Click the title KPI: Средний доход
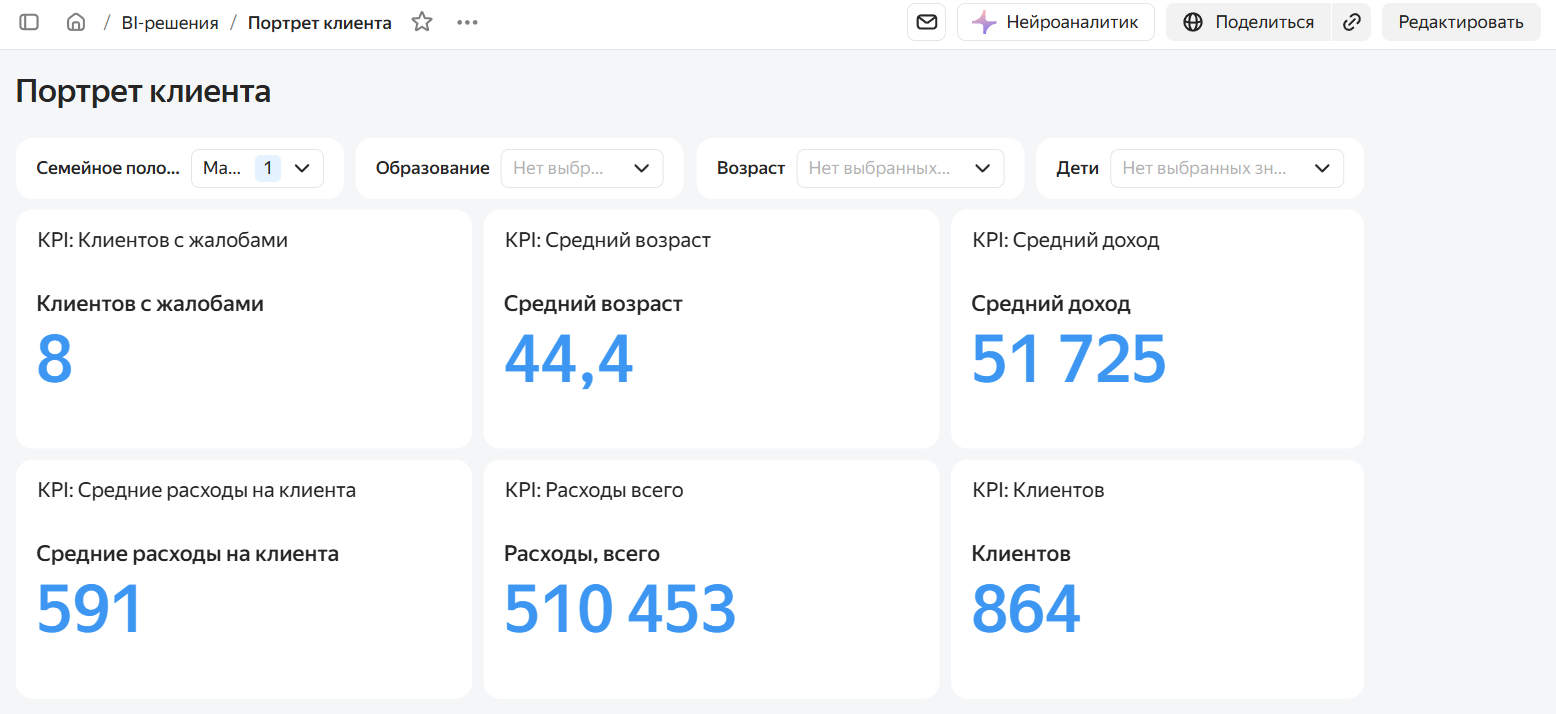Image resolution: width=1556 pixels, height=714 pixels. [x=1066, y=240]
